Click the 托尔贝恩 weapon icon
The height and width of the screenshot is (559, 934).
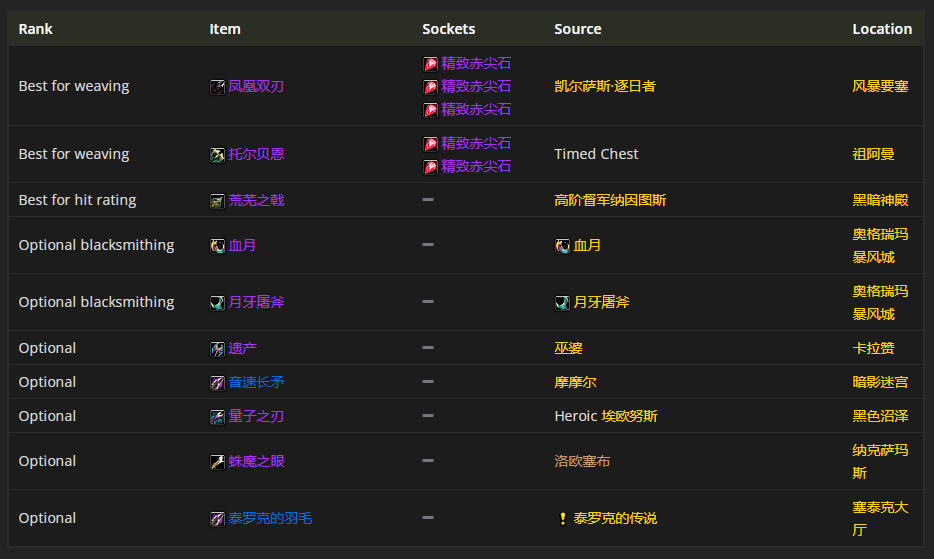tap(217, 155)
